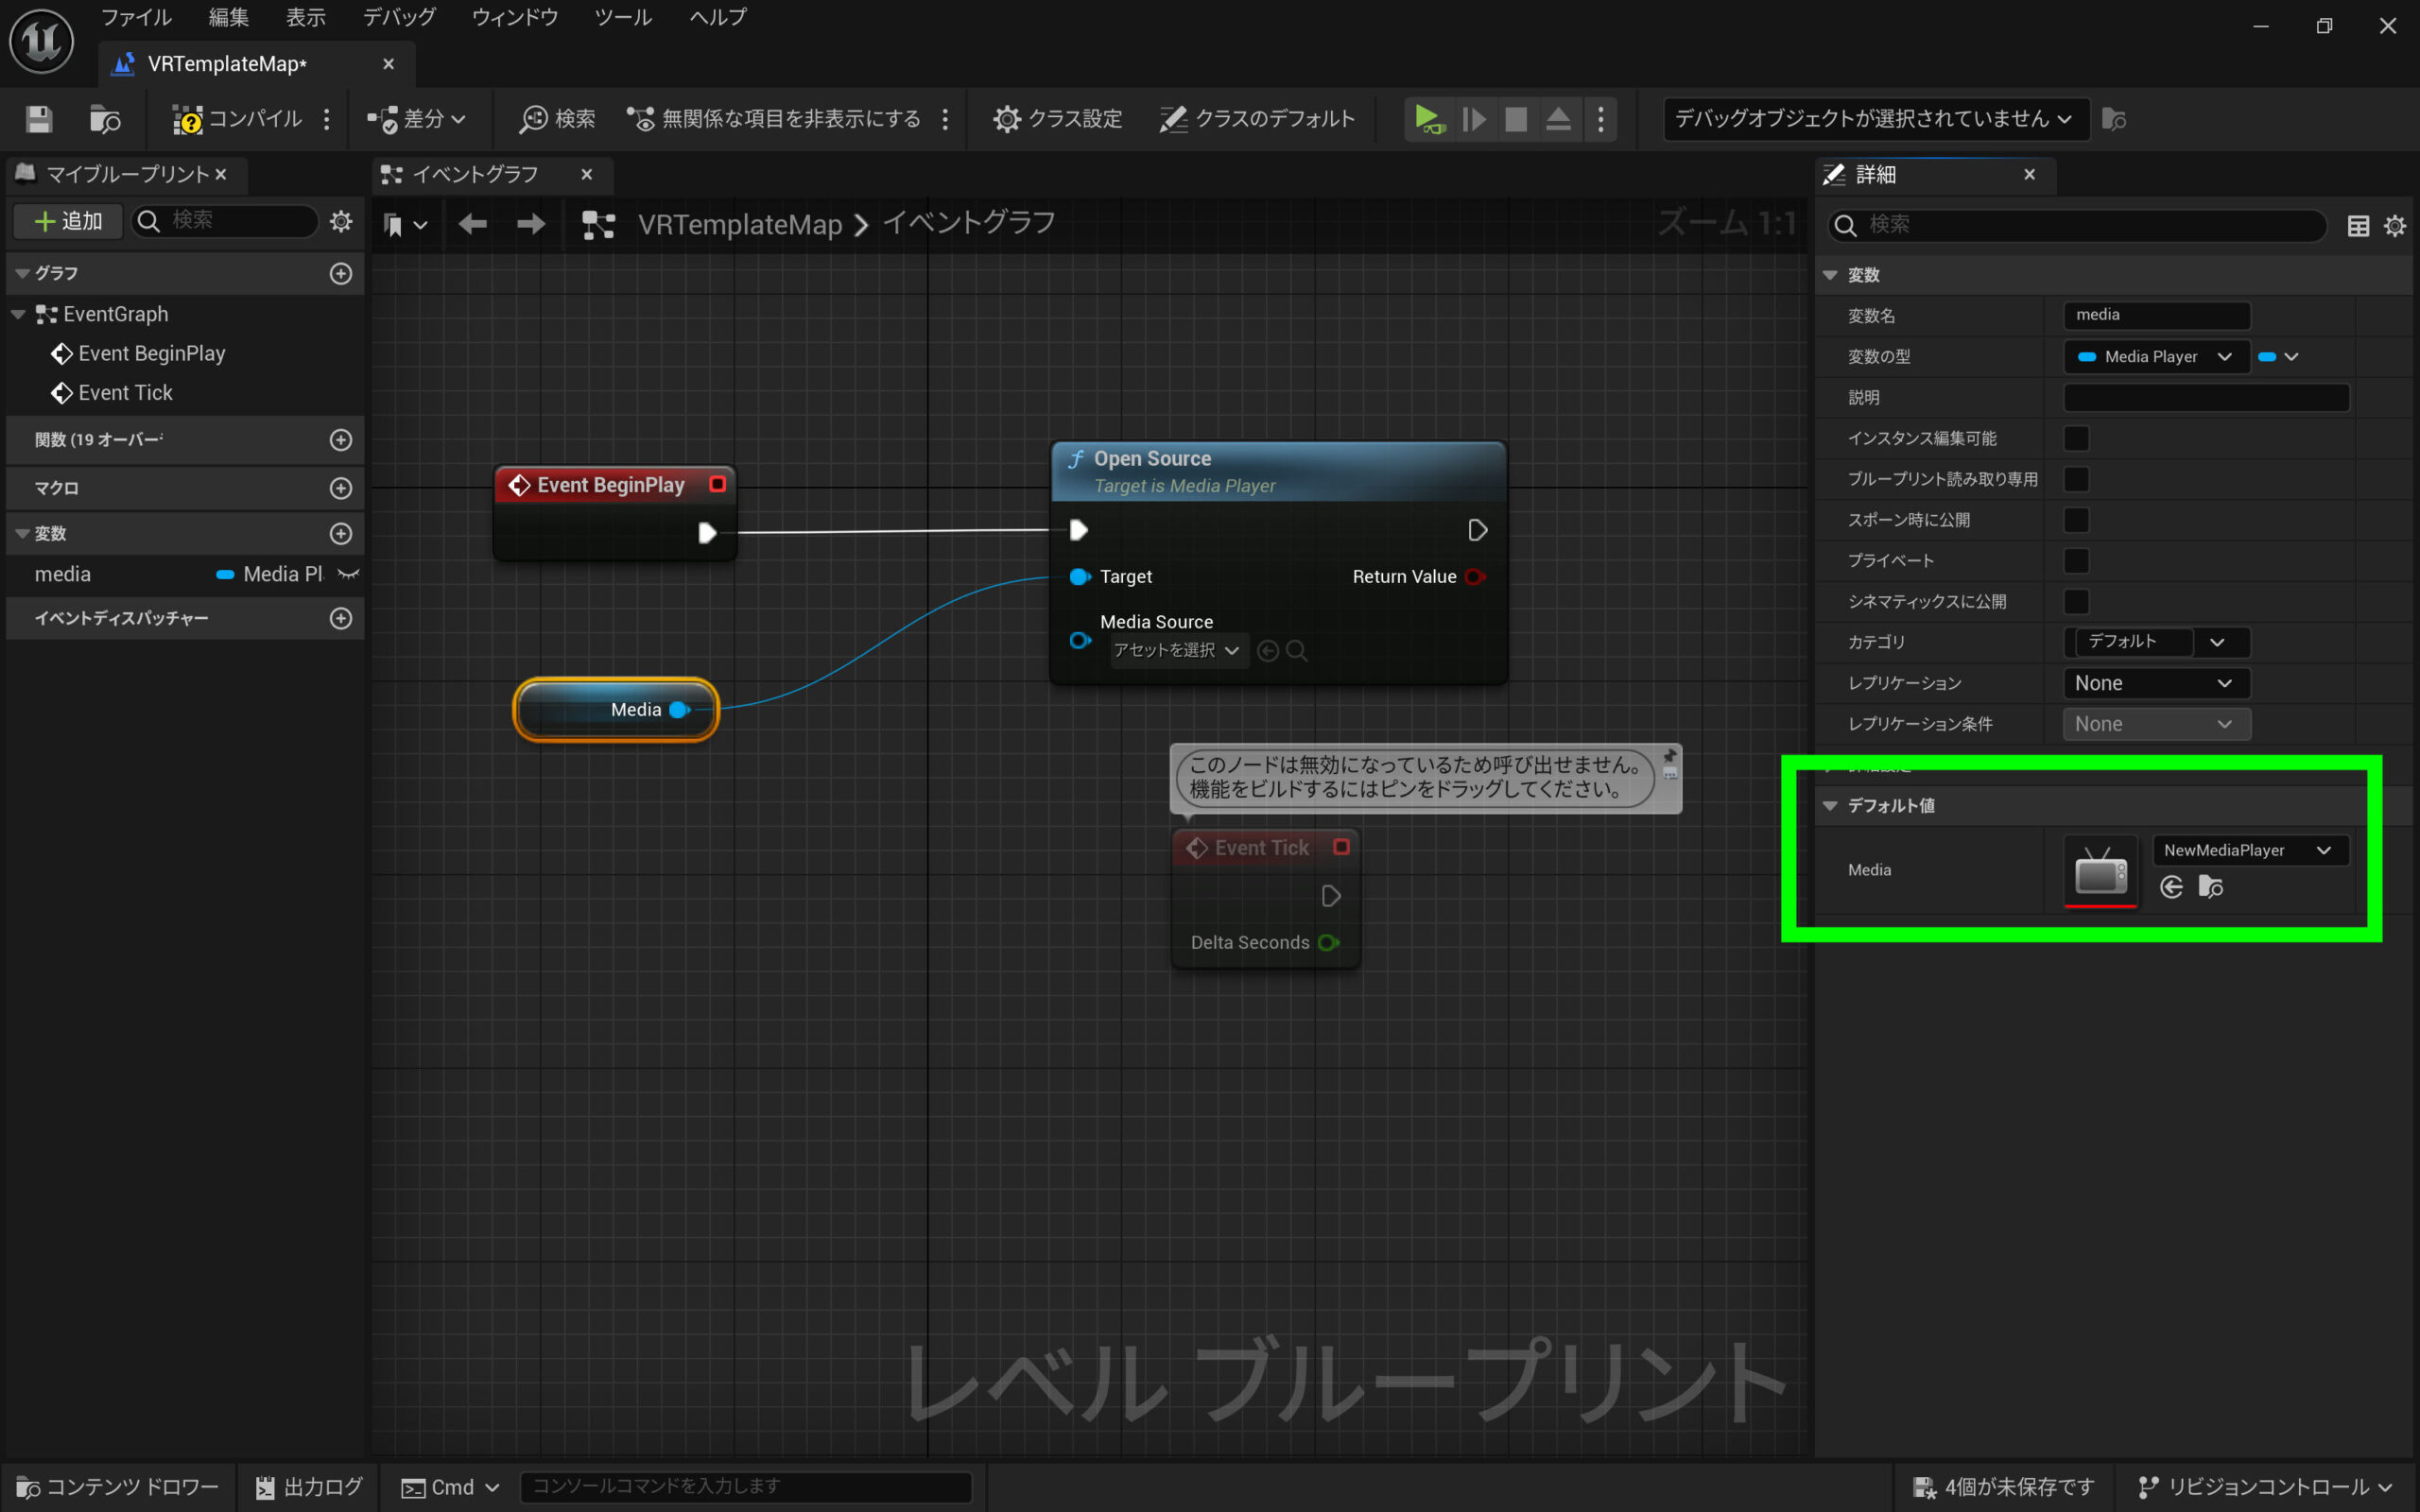Add a new variable with plus icon
This screenshot has width=2420, height=1512.
coord(341,533)
